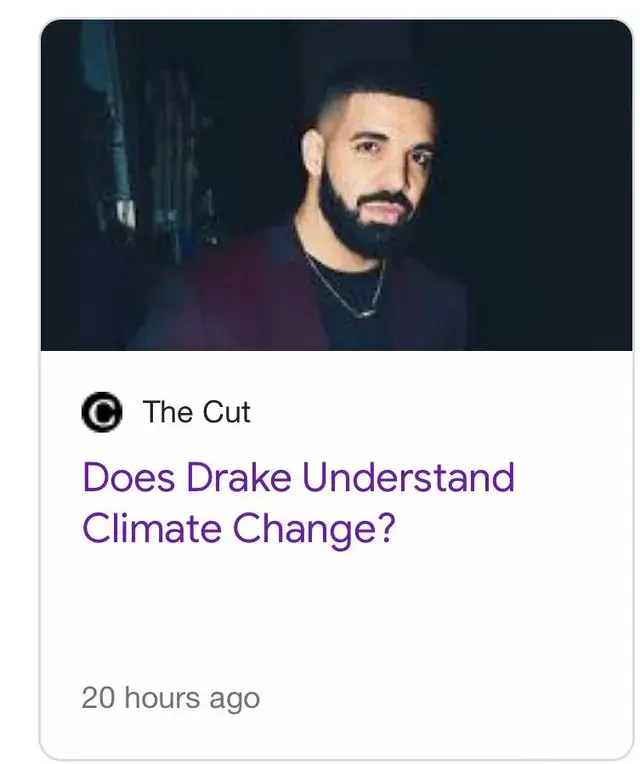Click the word 'hours' in the timestamp
The width and height of the screenshot is (640, 764).
point(162,698)
